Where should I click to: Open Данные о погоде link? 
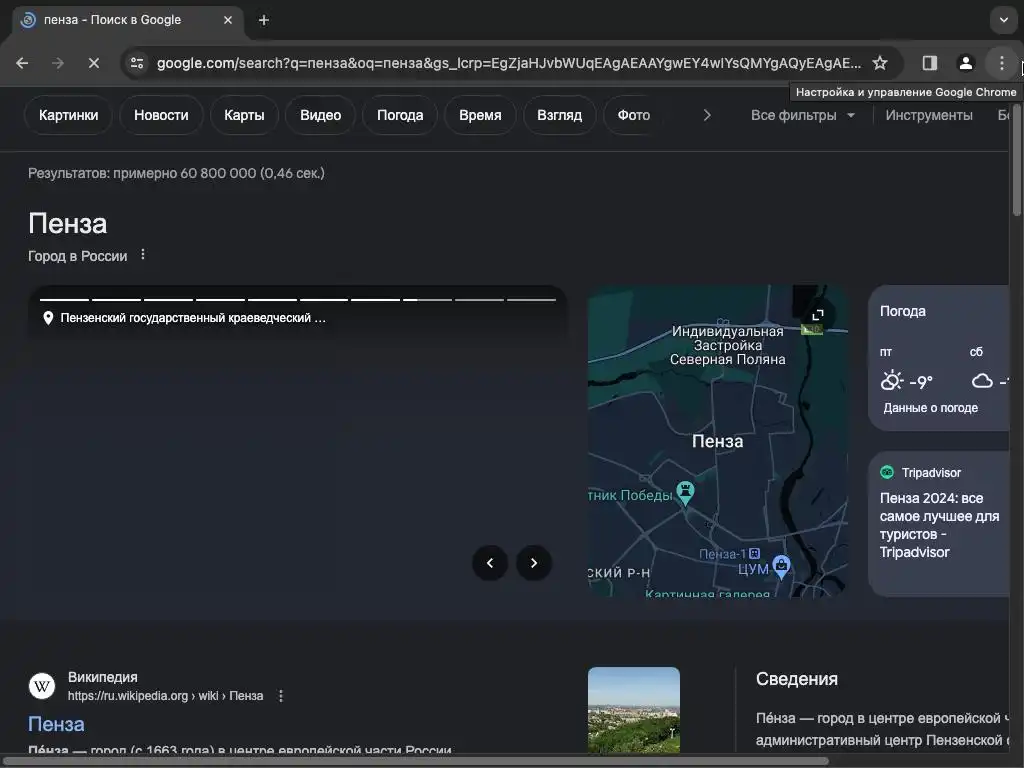click(930, 408)
